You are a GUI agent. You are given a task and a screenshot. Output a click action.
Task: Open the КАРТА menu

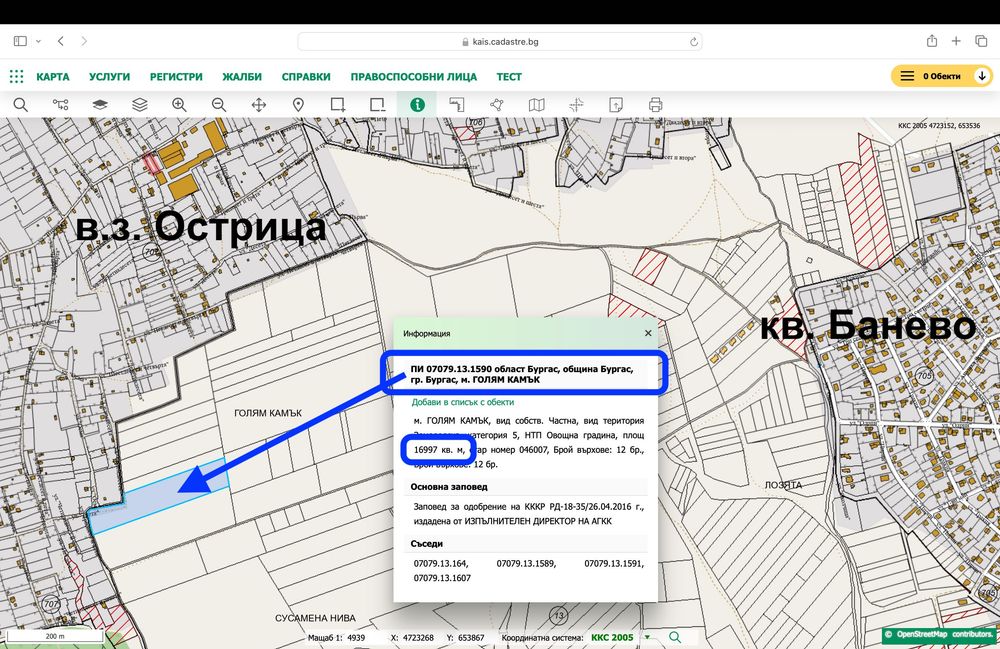click(53, 77)
